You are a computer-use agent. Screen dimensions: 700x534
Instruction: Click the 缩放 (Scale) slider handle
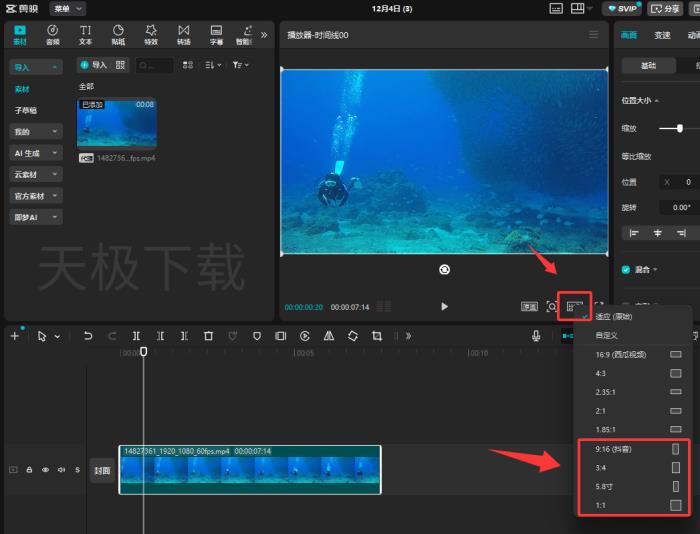tap(680, 128)
